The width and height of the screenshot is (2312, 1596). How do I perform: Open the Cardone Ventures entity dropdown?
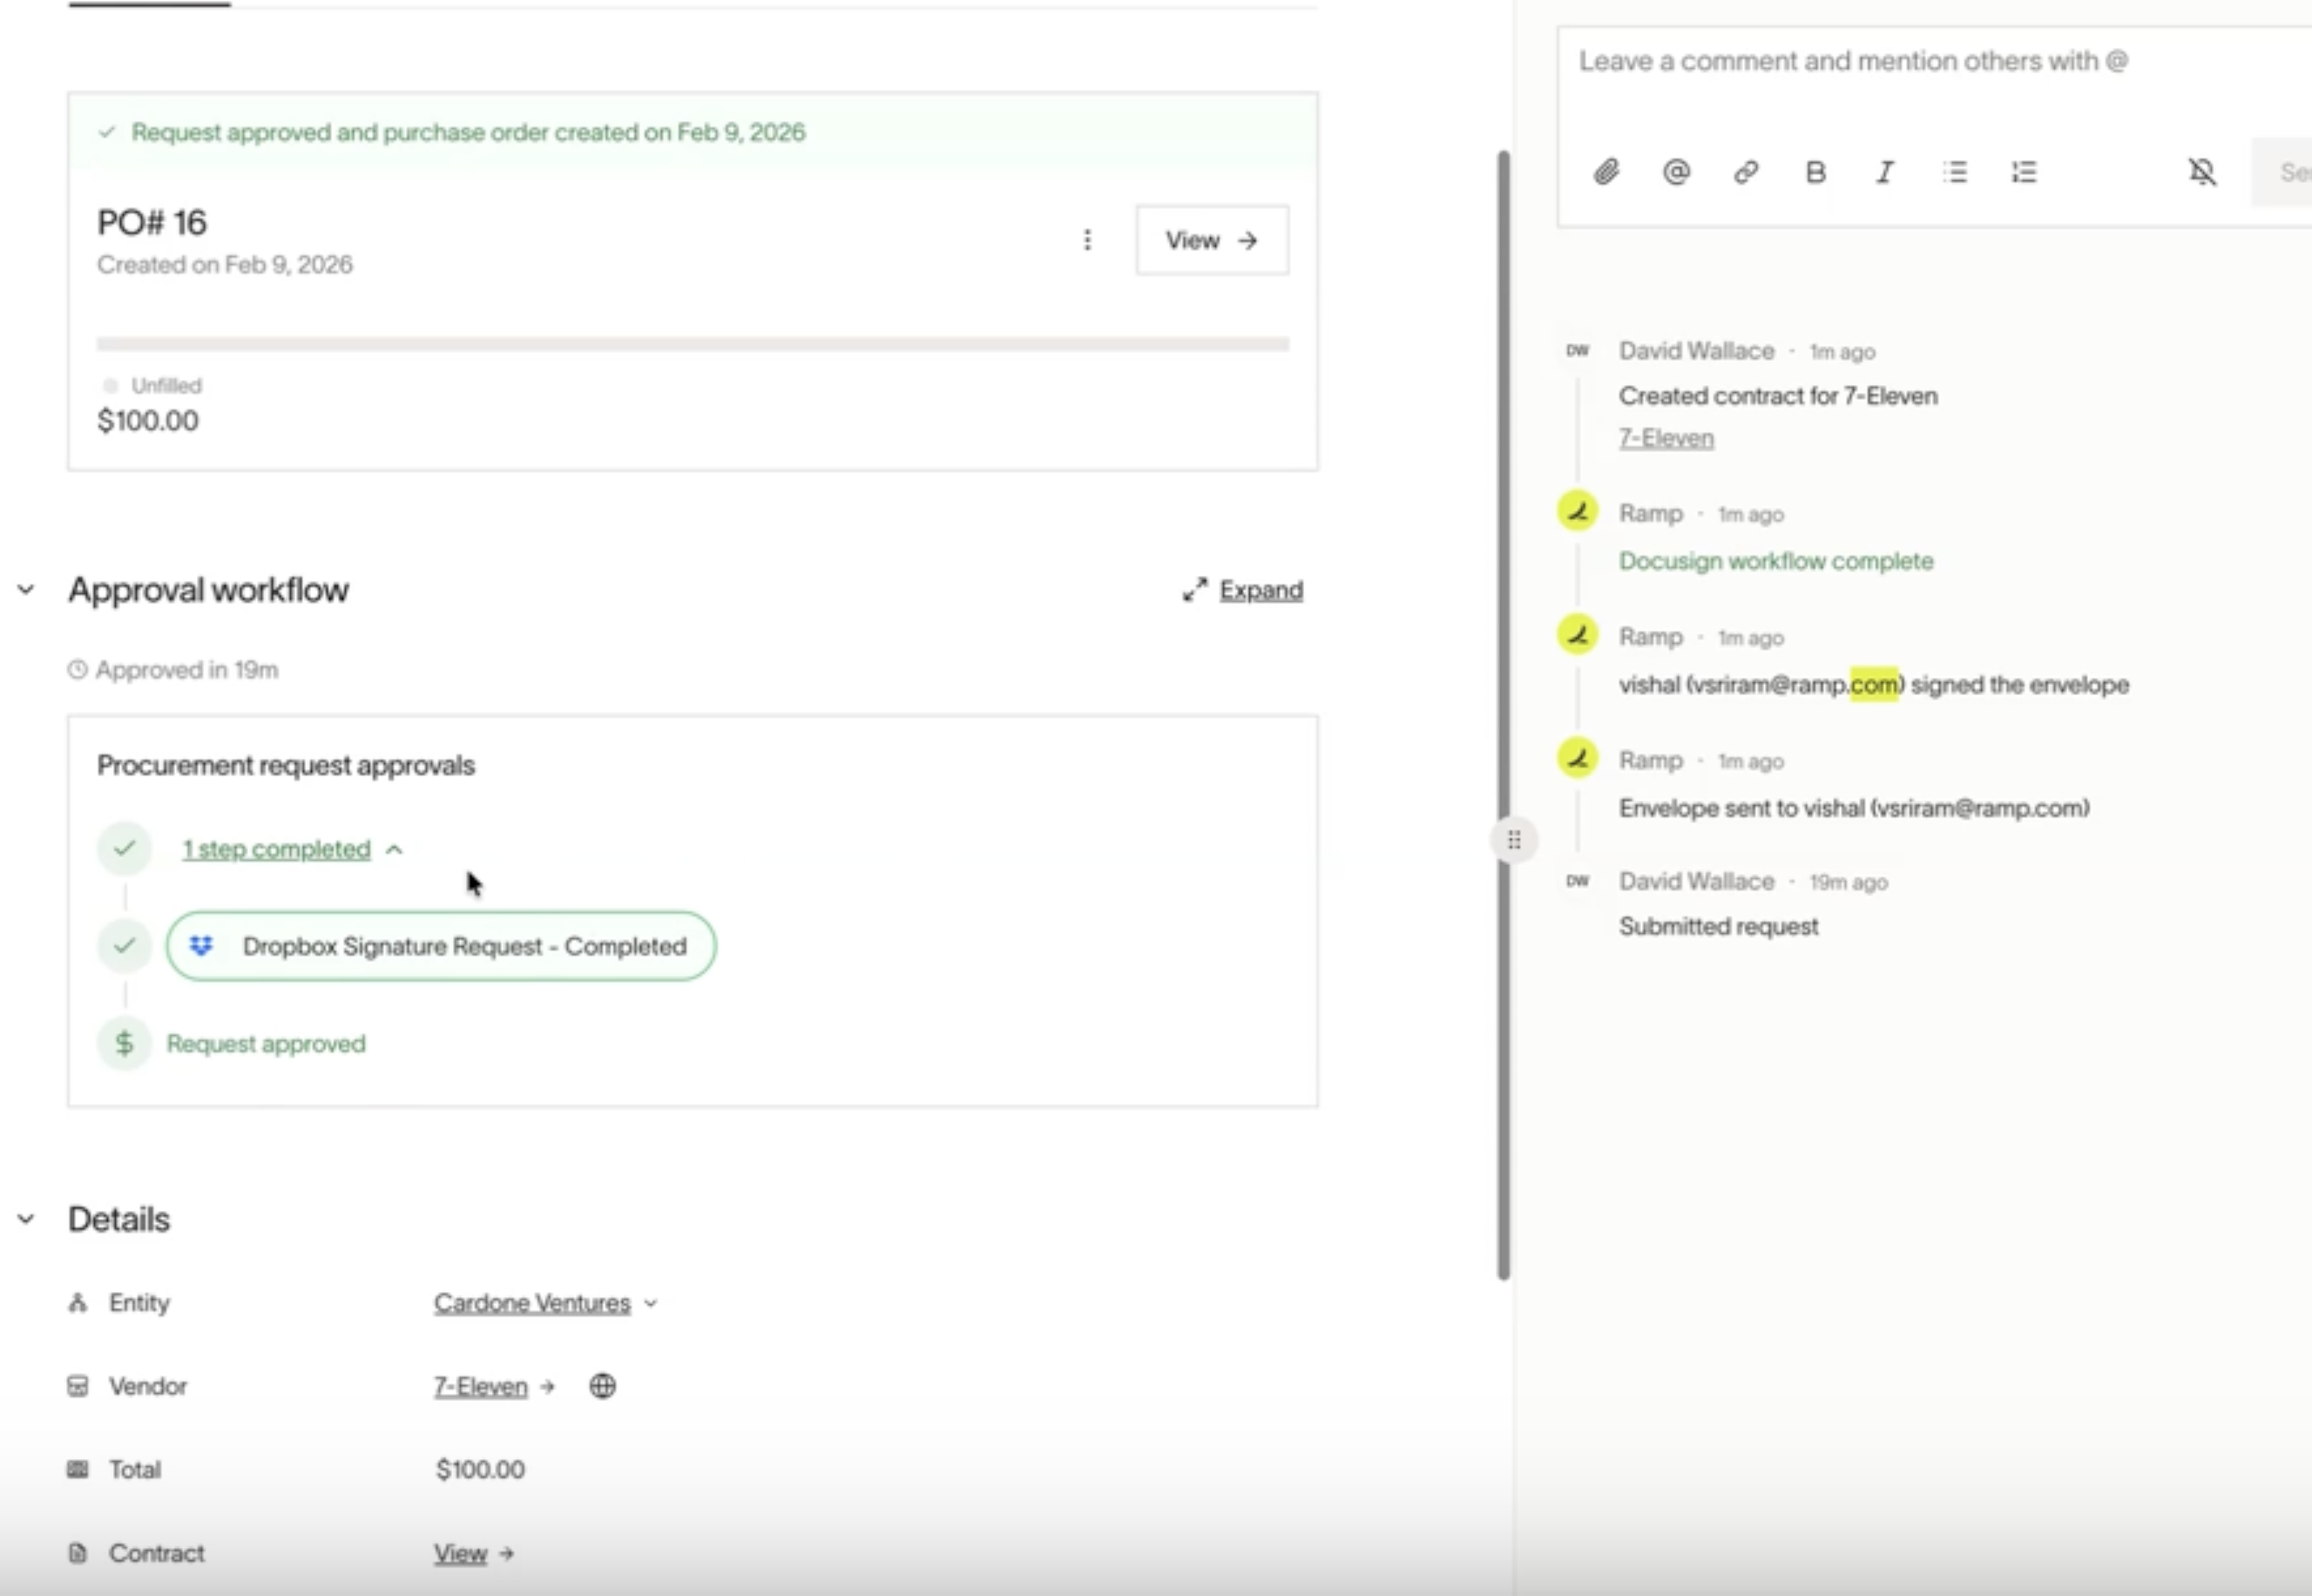pos(546,1303)
